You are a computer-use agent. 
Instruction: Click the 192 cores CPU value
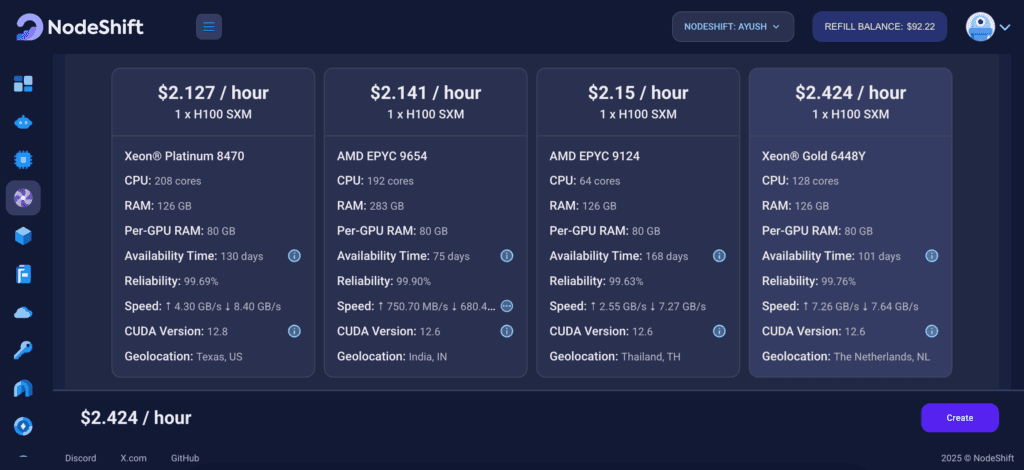pyautogui.click(x=390, y=181)
